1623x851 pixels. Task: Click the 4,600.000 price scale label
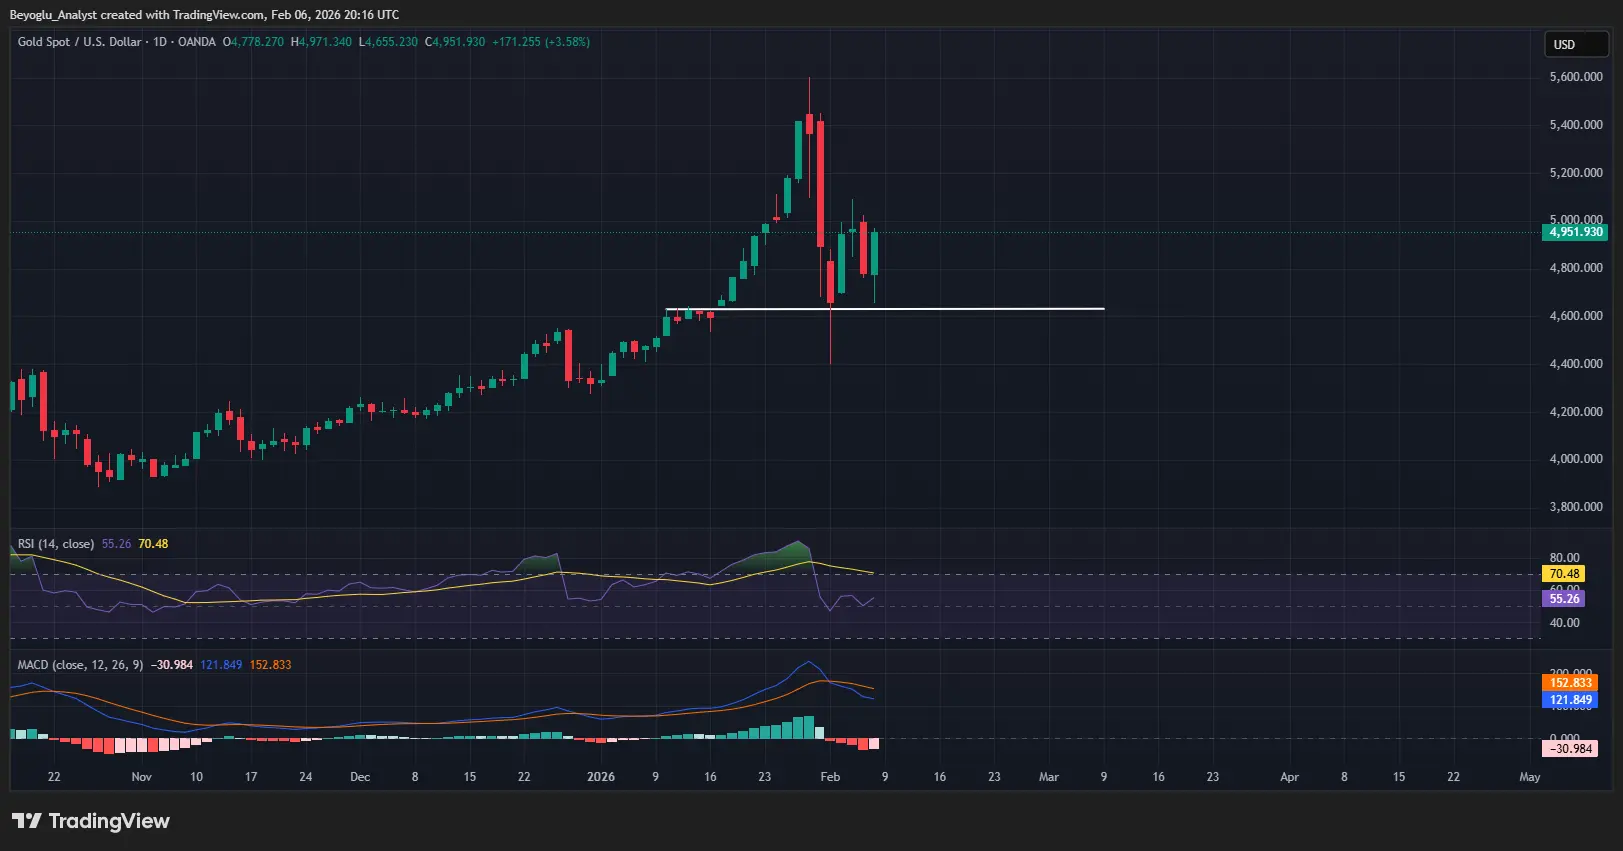coord(1576,316)
